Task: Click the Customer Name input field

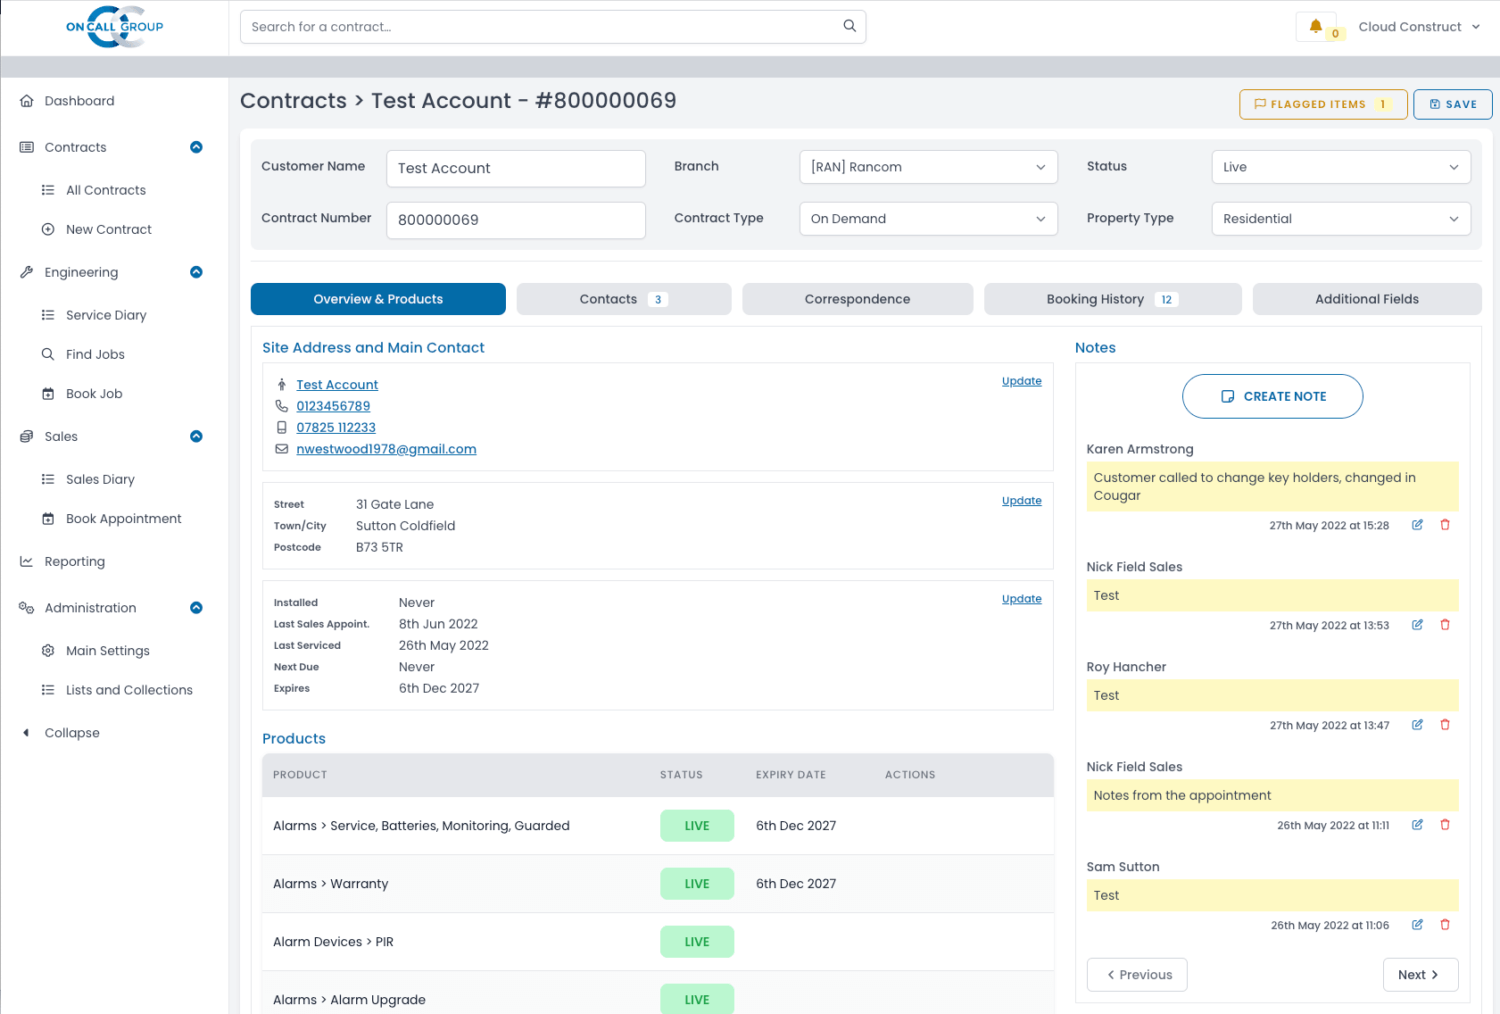Action: pos(516,168)
